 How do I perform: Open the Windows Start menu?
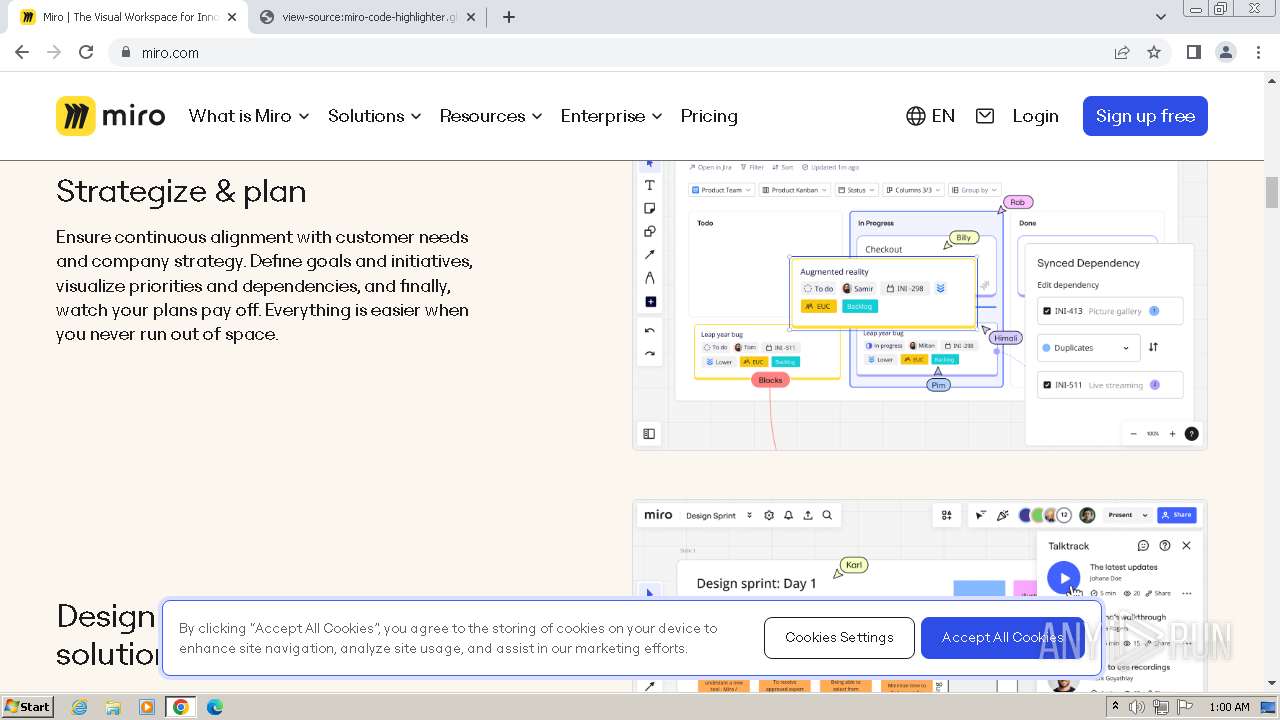(x=28, y=707)
